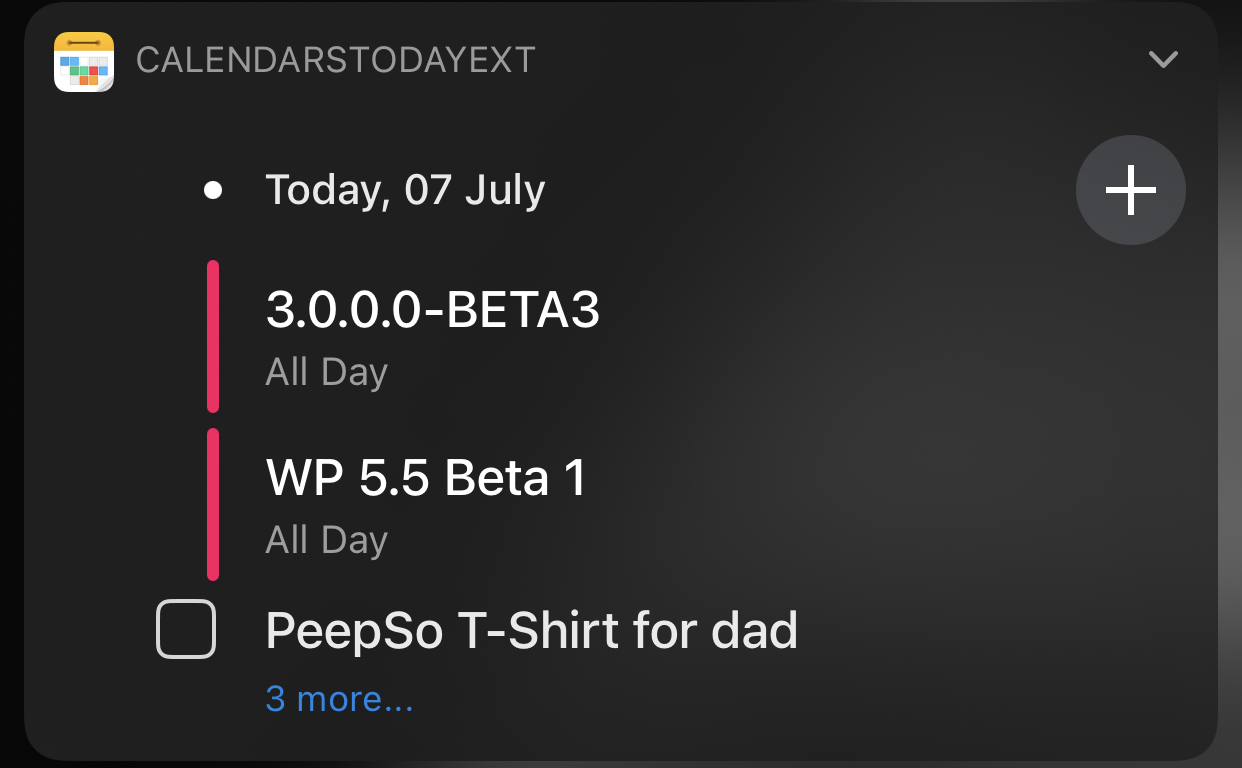Show the 3 more... hidden items
Viewport: 1242px width, 768px height.
click(339, 699)
